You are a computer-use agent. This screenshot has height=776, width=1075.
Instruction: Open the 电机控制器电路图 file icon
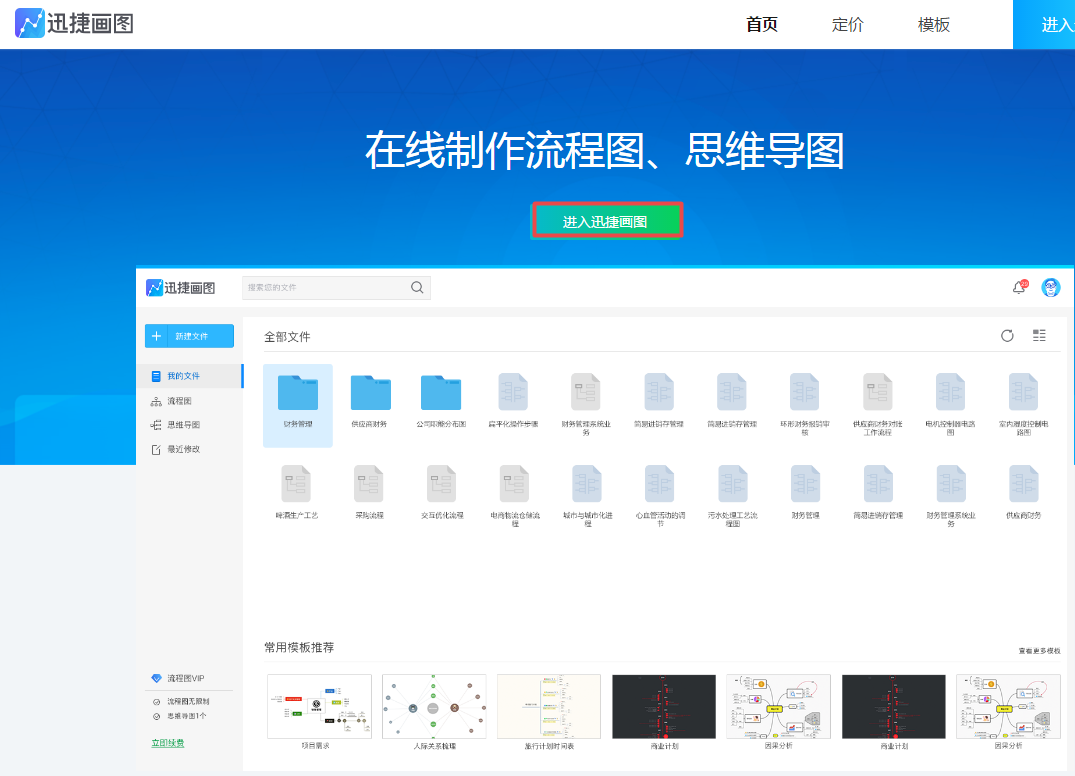[x=950, y=392]
